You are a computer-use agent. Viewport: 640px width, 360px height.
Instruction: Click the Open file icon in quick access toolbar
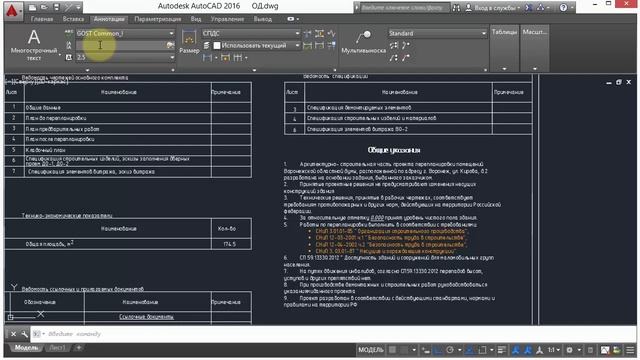44,7
